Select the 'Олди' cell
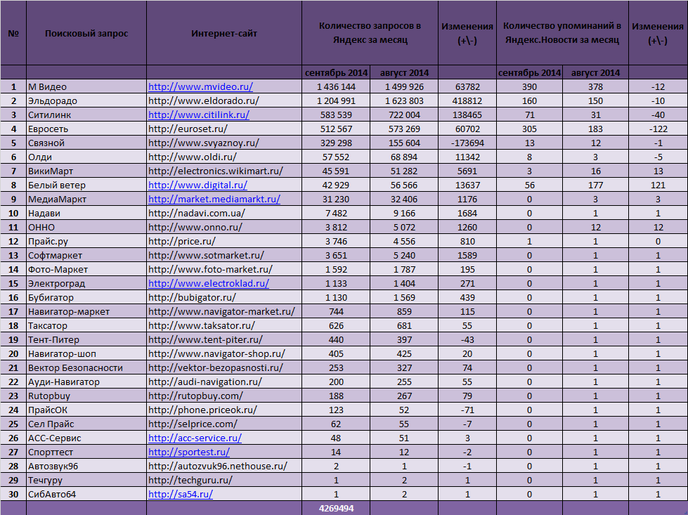Screen dimensions: 688x515 coord(86,157)
